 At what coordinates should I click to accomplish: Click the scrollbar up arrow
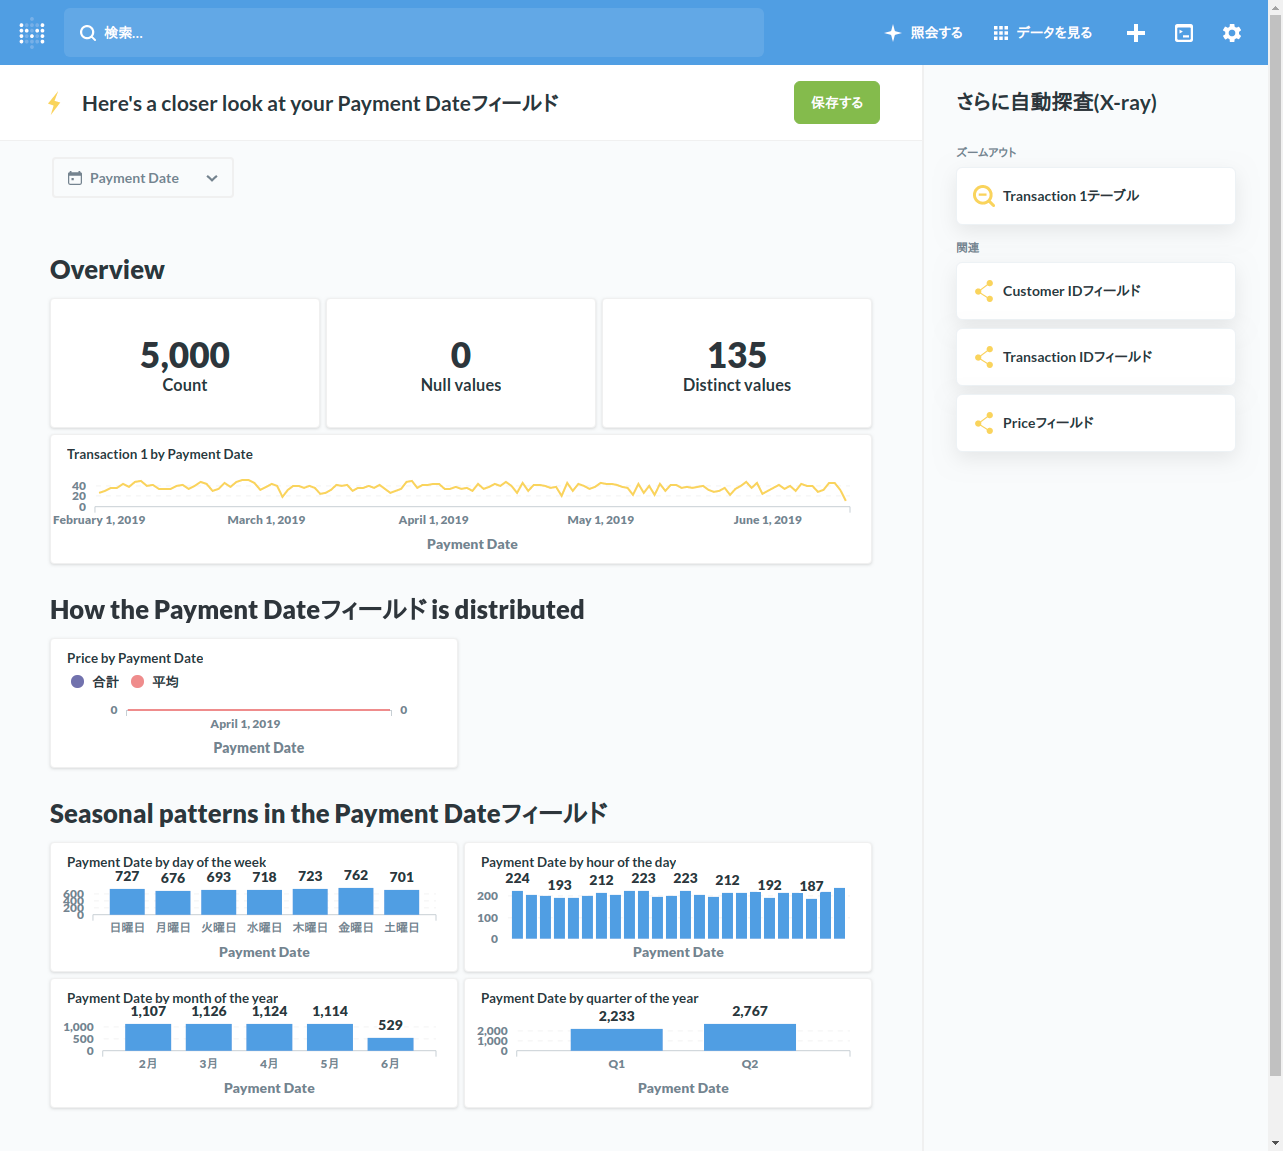point(1275,7)
